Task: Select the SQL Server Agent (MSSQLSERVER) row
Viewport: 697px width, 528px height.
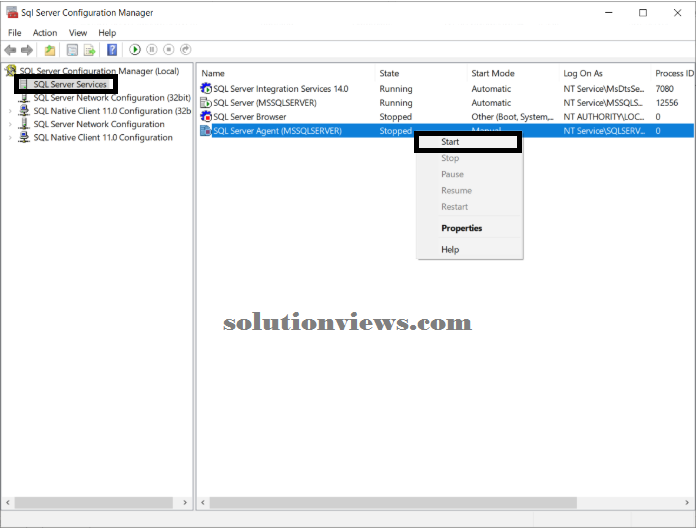Action: 446,131
